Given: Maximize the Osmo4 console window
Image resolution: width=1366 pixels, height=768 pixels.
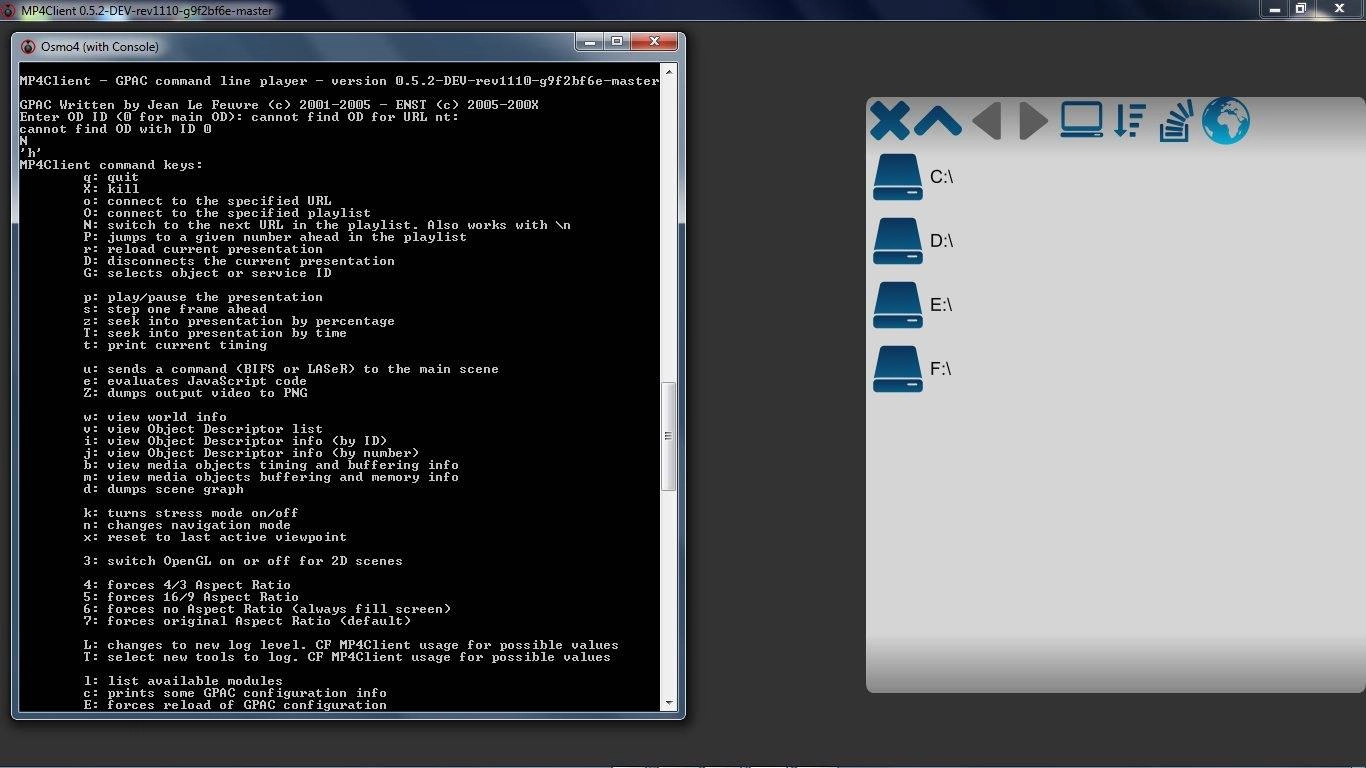Looking at the screenshot, I should (x=617, y=42).
